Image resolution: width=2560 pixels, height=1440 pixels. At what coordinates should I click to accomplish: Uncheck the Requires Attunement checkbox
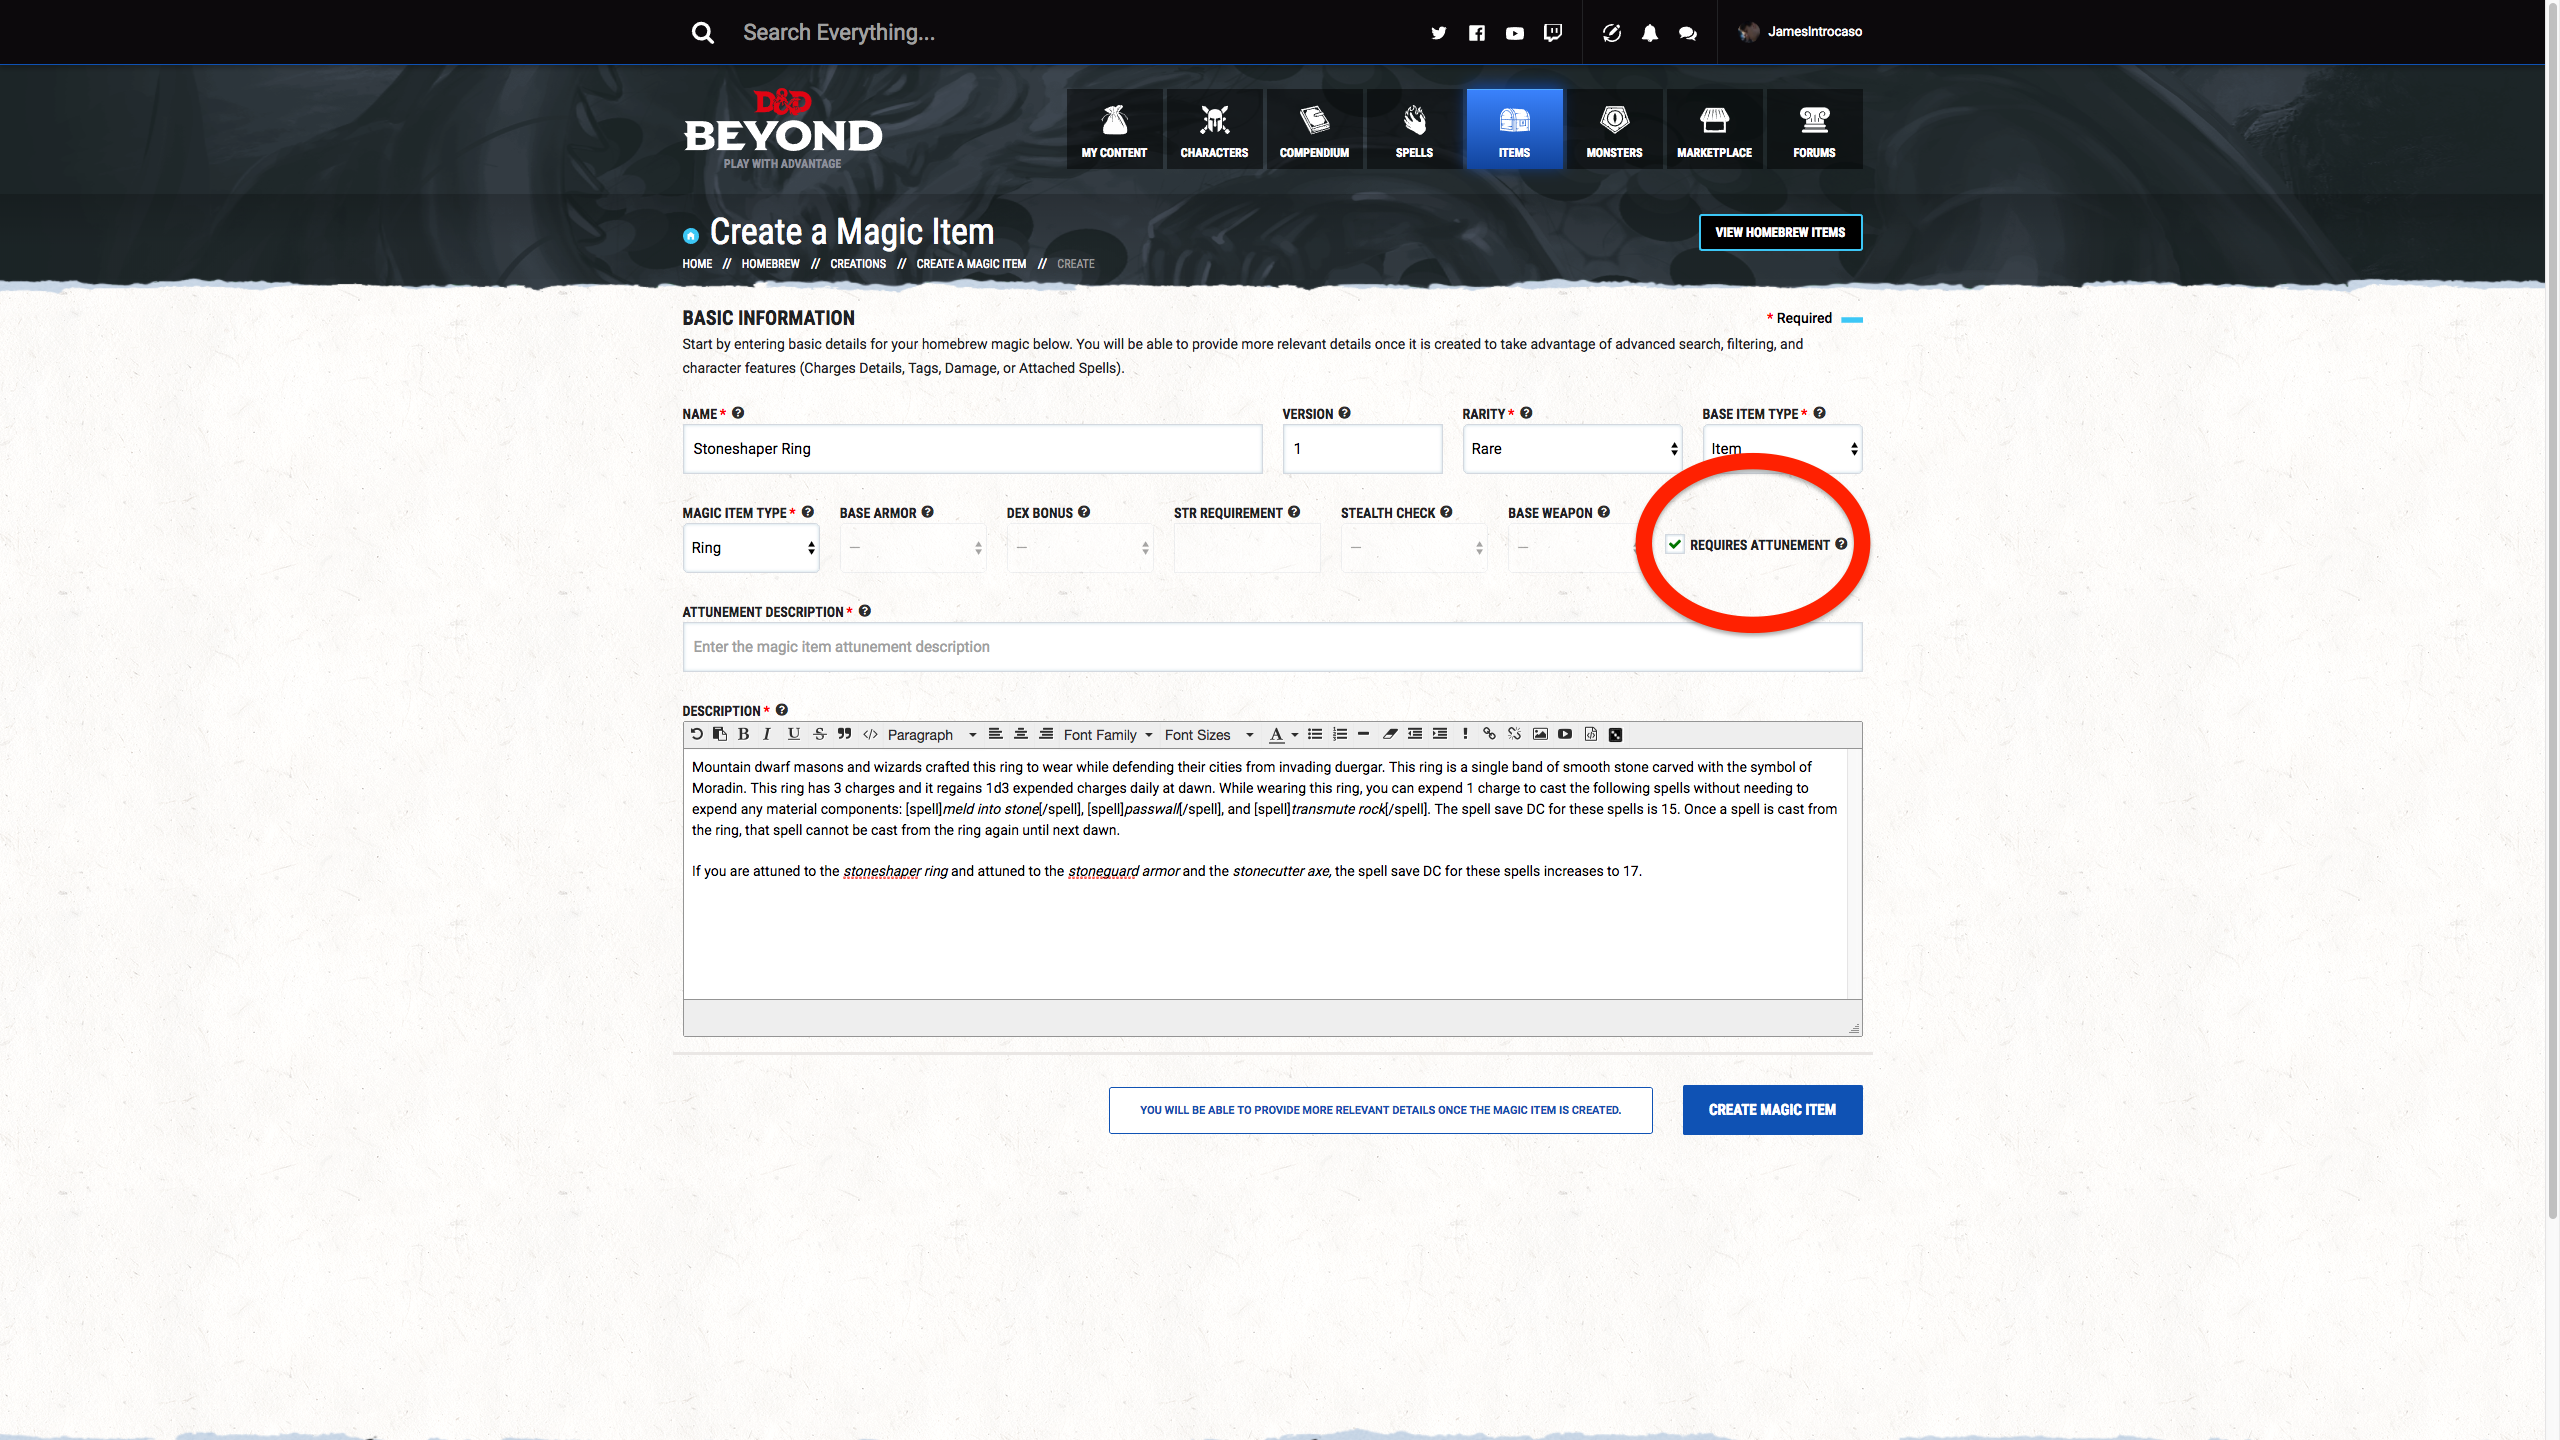click(x=1675, y=544)
